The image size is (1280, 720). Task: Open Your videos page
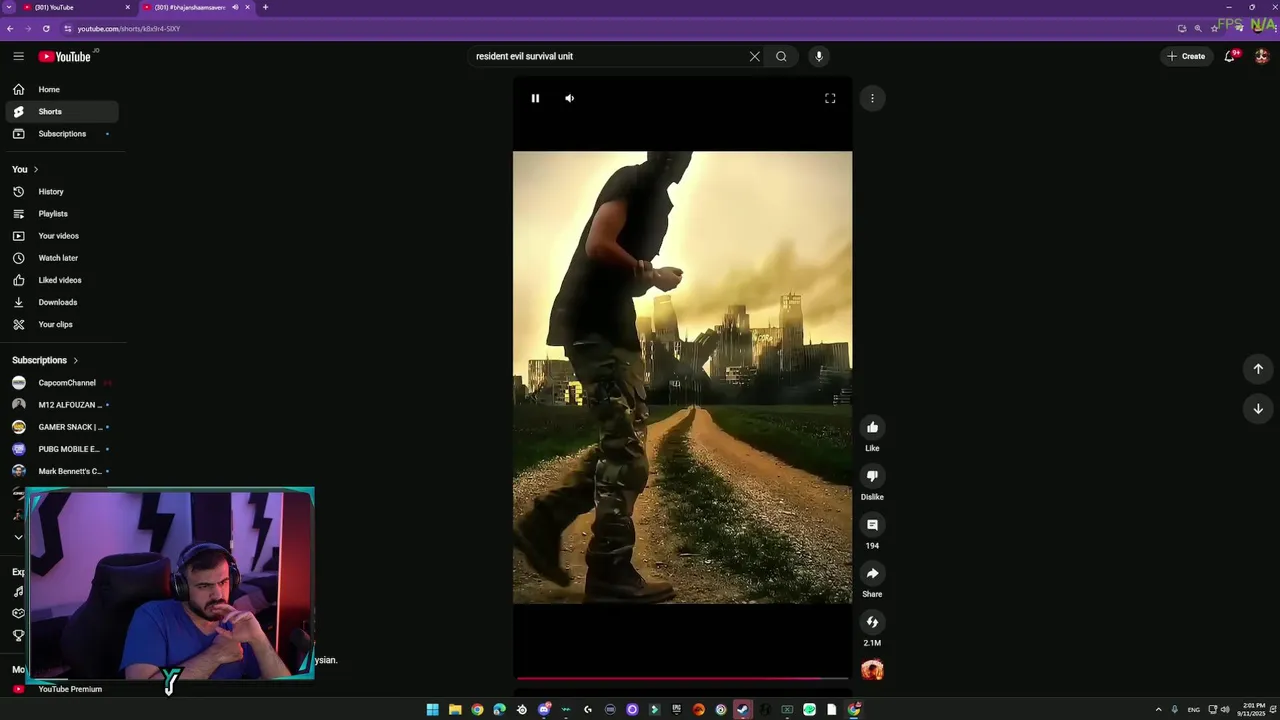[62, 235]
